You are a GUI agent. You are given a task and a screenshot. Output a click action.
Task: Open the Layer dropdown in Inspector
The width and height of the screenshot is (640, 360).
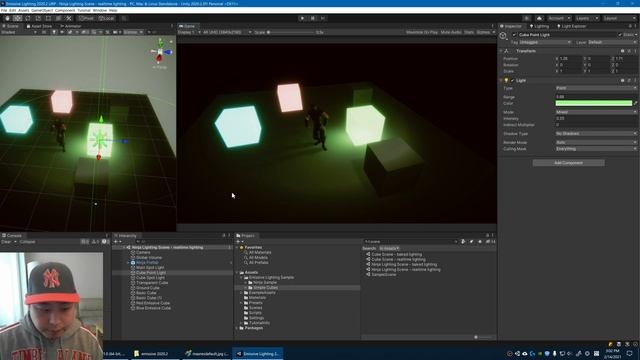tap(612, 42)
